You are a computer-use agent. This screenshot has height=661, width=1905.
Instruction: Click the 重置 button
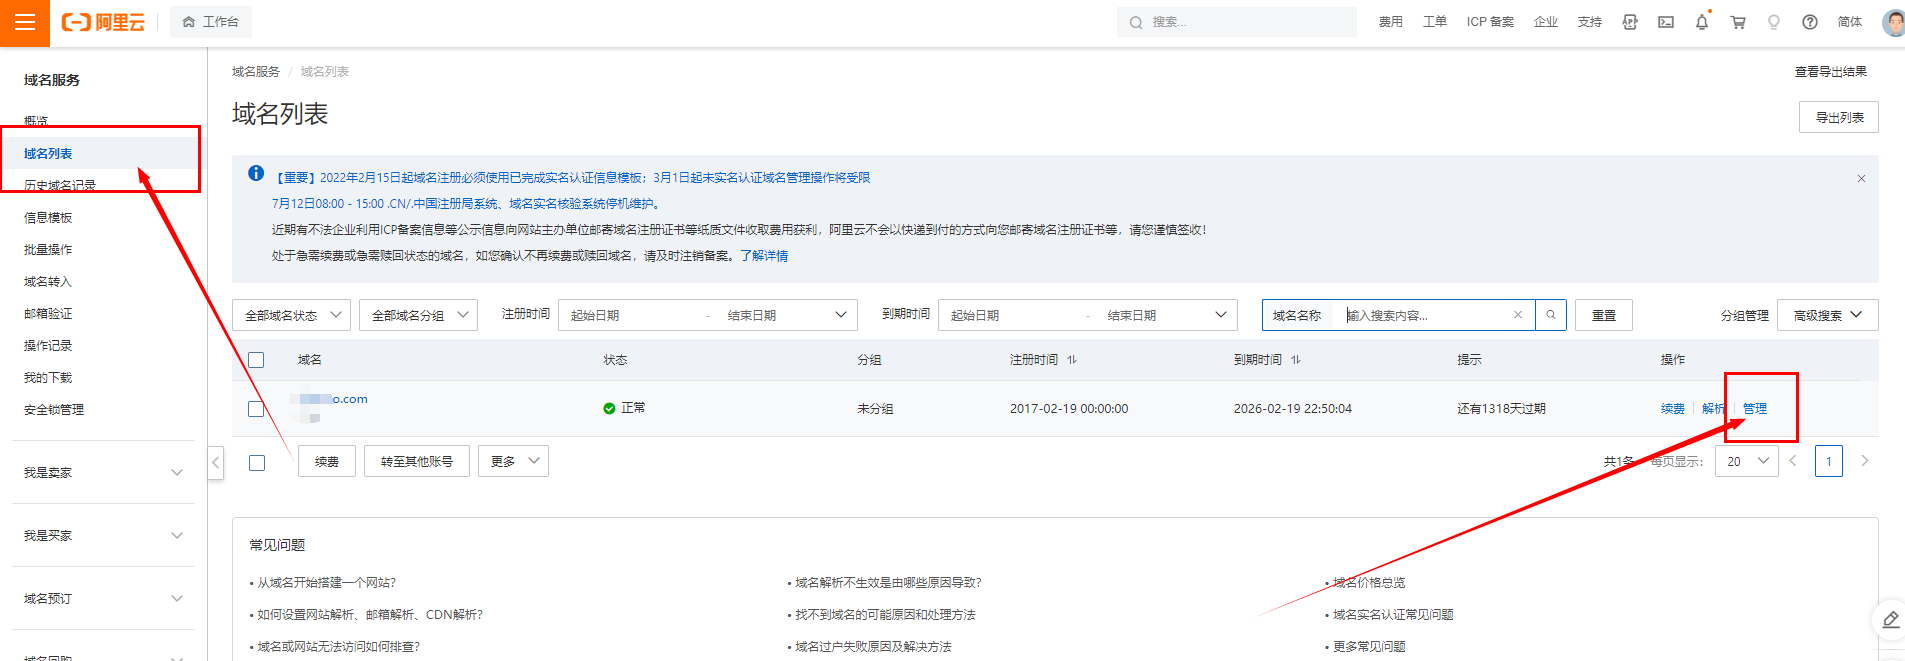pos(1603,315)
